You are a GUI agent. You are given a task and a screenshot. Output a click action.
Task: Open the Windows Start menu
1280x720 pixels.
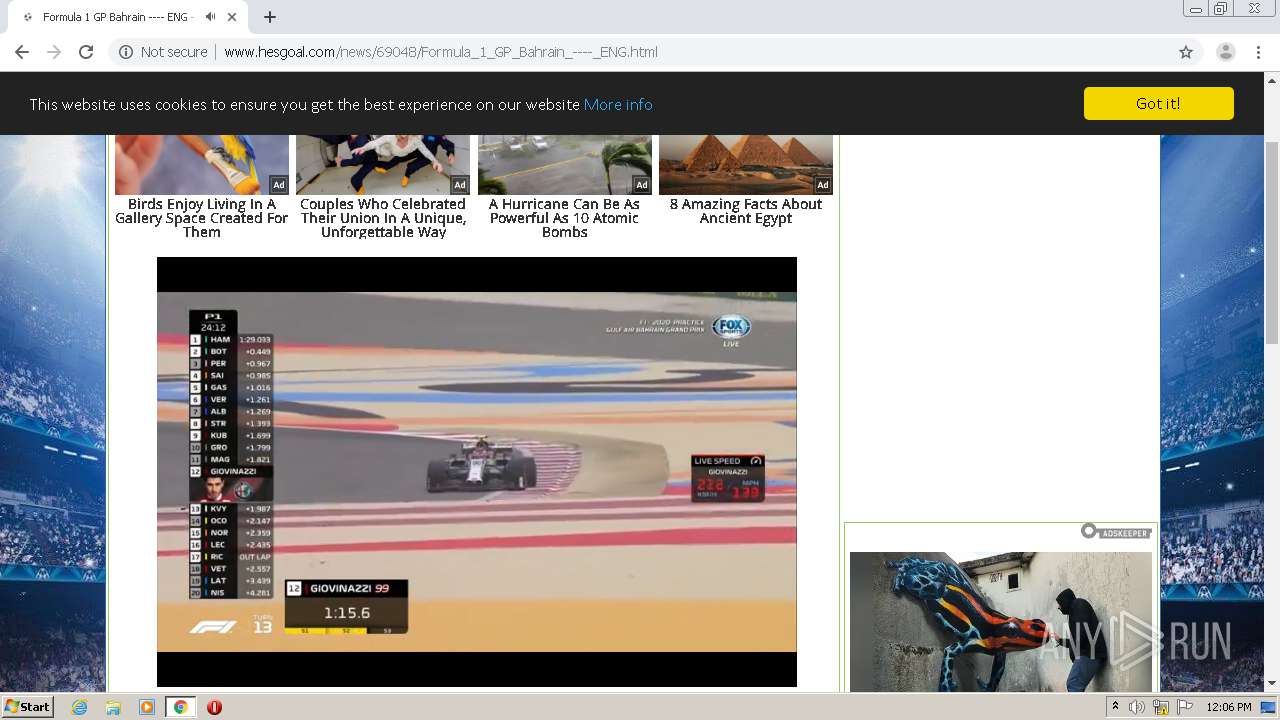click(28, 707)
